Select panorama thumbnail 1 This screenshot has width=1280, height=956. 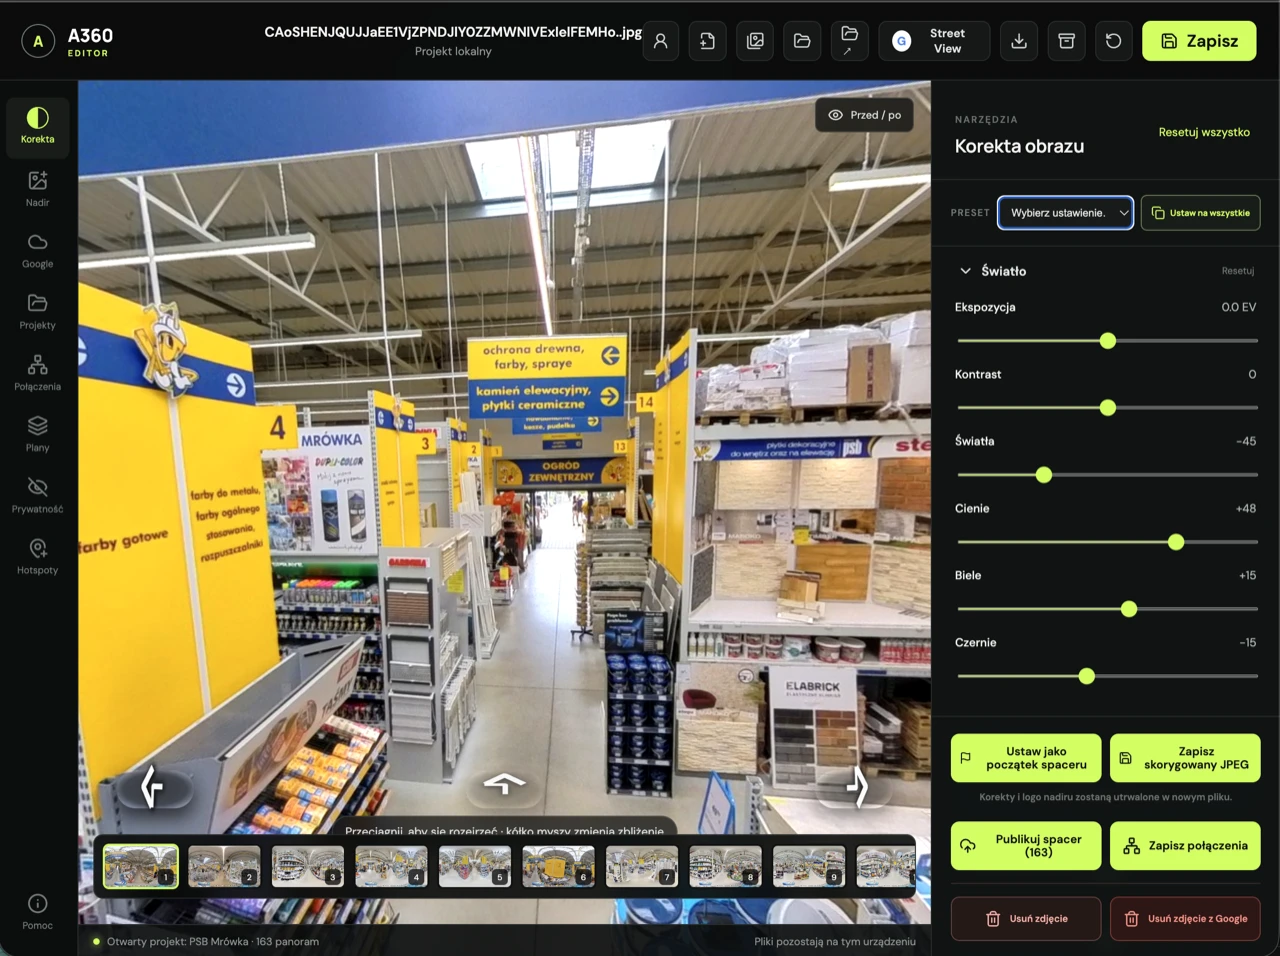[141, 866]
